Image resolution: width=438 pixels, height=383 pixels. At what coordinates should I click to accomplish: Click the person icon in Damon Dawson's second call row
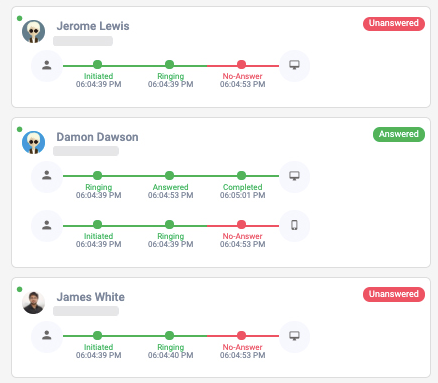[x=47, y=225]
